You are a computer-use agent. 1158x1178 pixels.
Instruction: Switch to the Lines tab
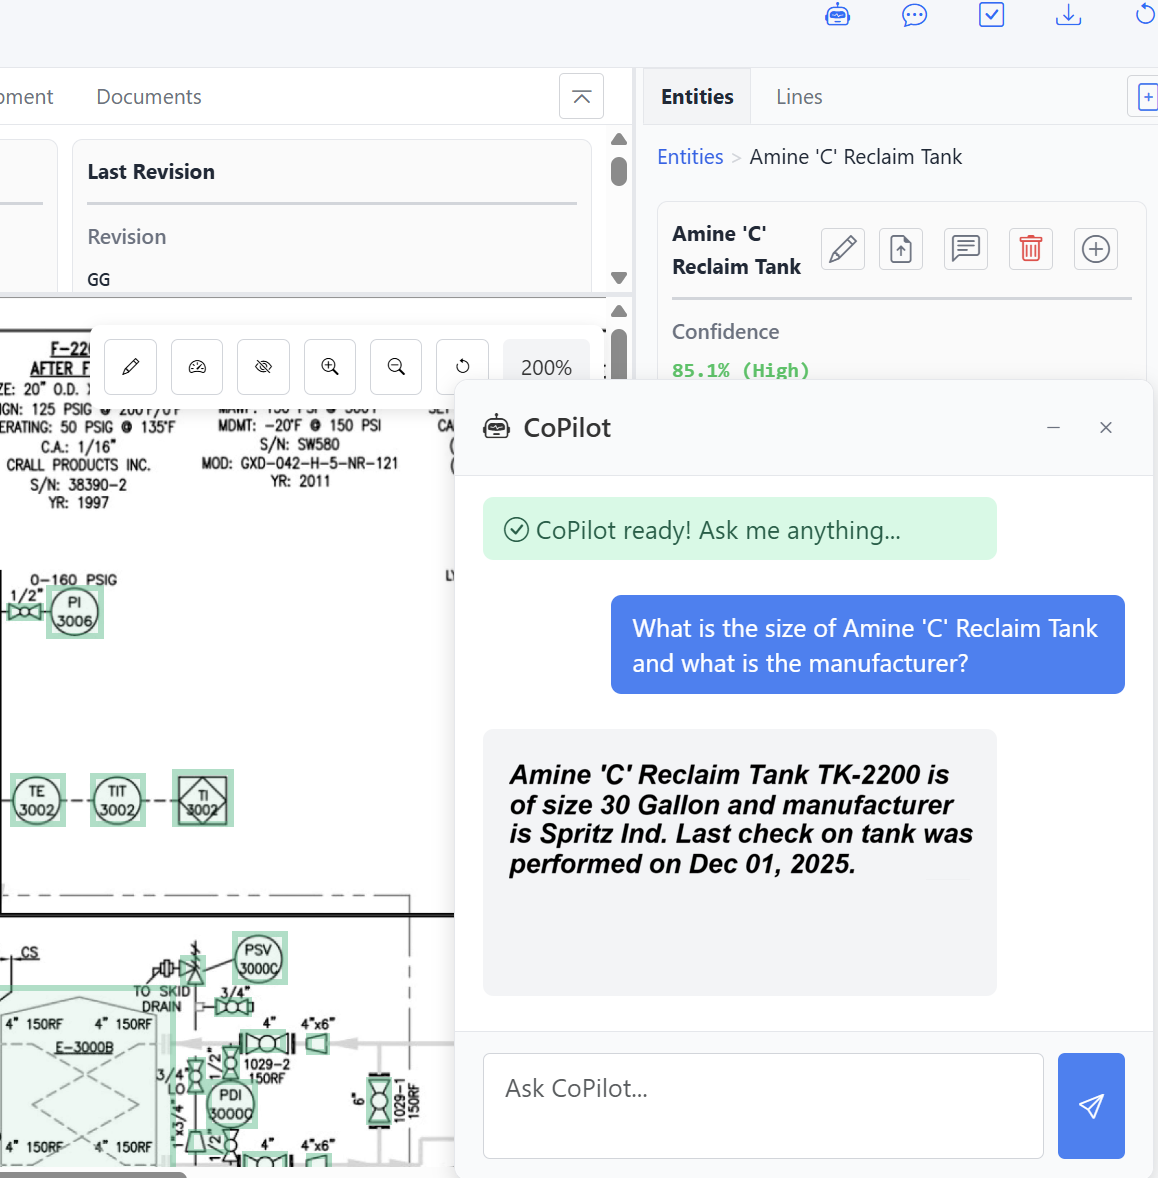click(x=799, y=96)
